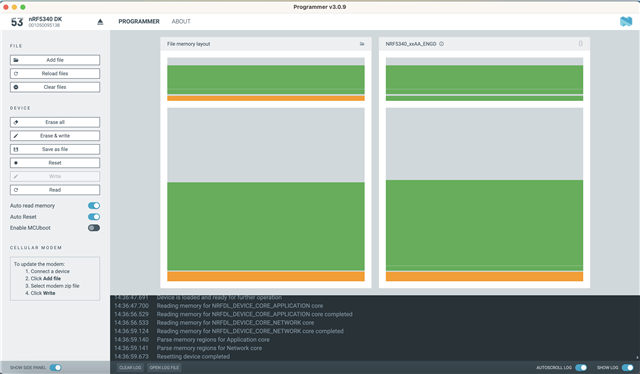Click the large green region in lower device memory block
This screenshot has height=374, width=640.
484,223
